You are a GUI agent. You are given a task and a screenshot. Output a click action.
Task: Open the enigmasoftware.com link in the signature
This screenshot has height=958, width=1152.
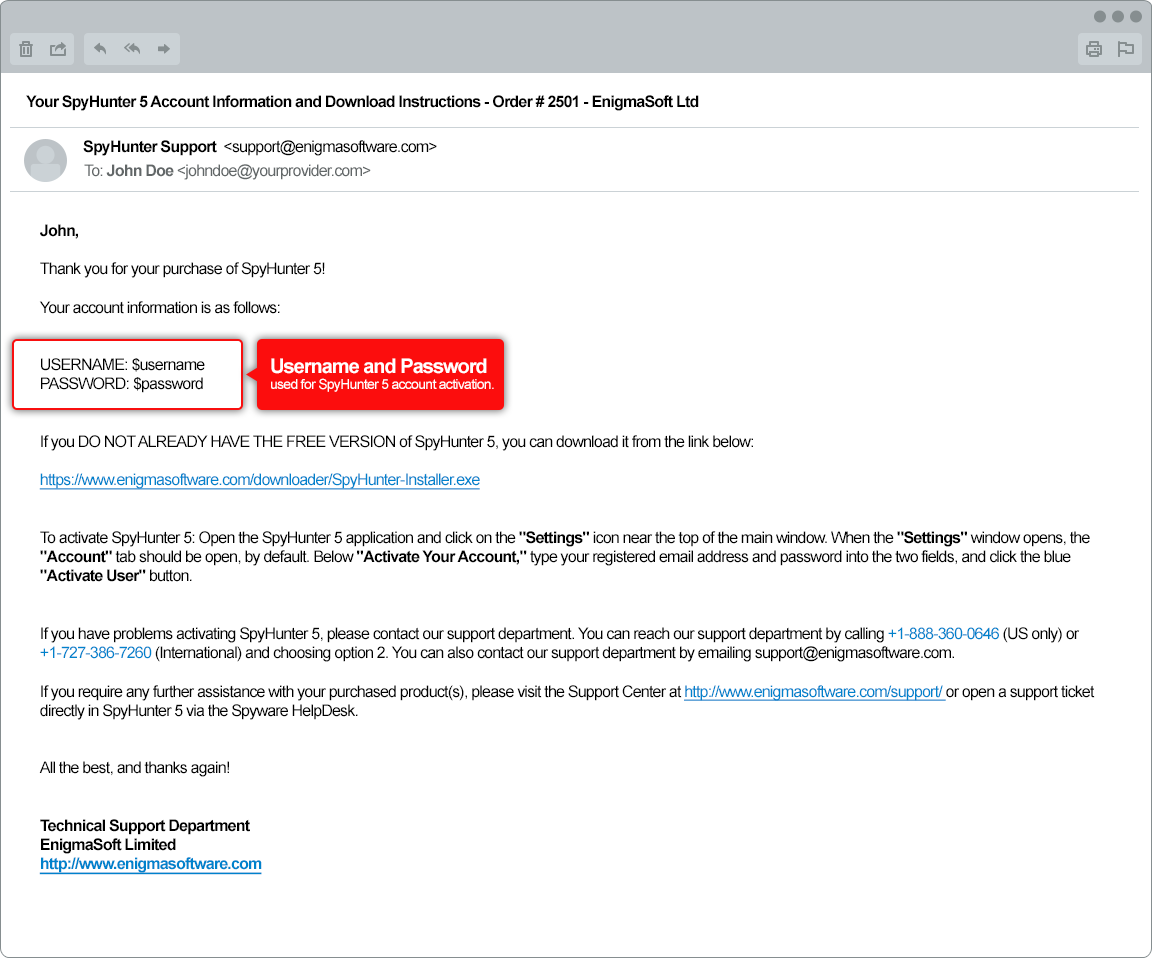[151, 864]
